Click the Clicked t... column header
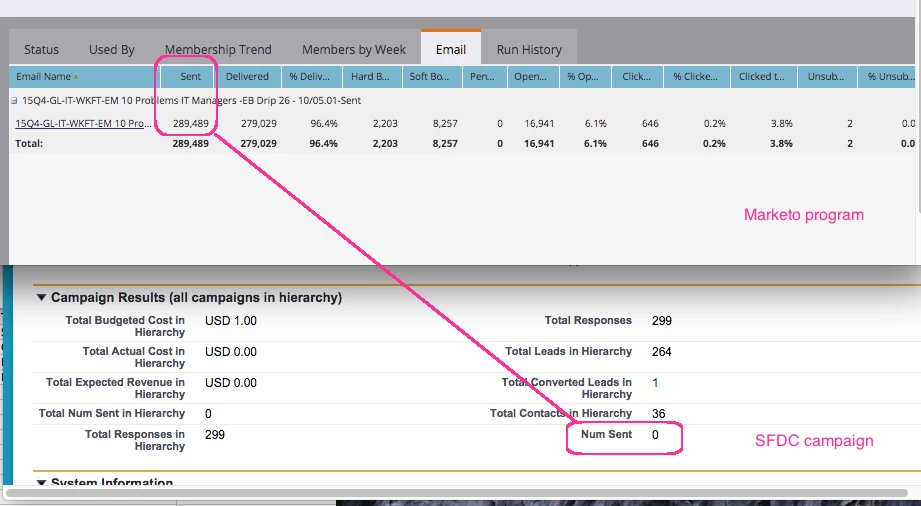Screen dimensions: 921x506 click(x=764, y=76)
